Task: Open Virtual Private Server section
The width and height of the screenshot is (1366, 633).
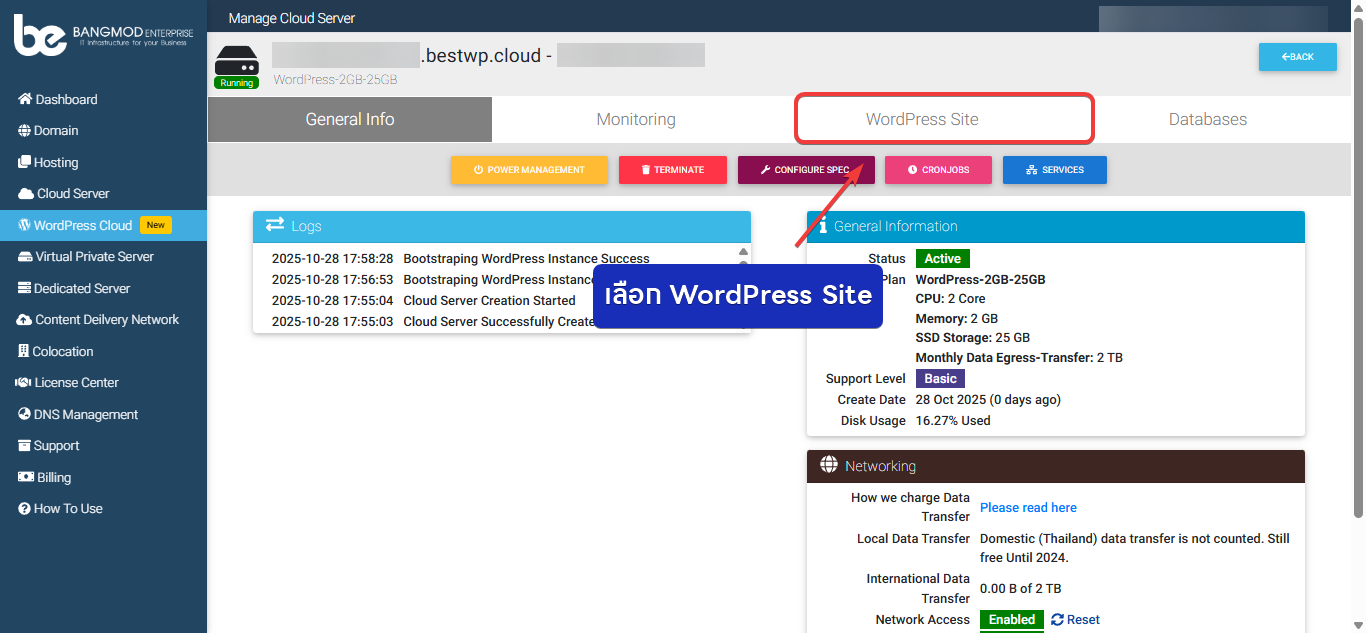Action: (x=94, y=257)
